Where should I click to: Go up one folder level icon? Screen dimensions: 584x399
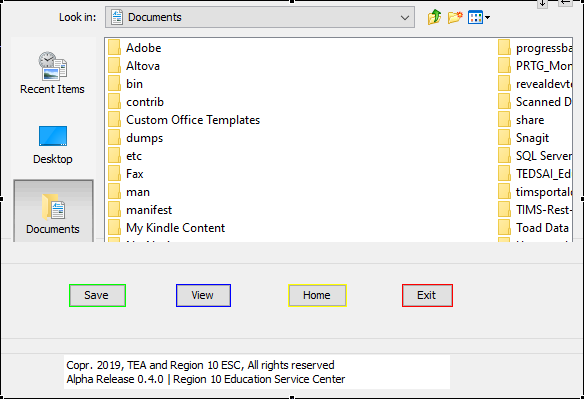434,17
